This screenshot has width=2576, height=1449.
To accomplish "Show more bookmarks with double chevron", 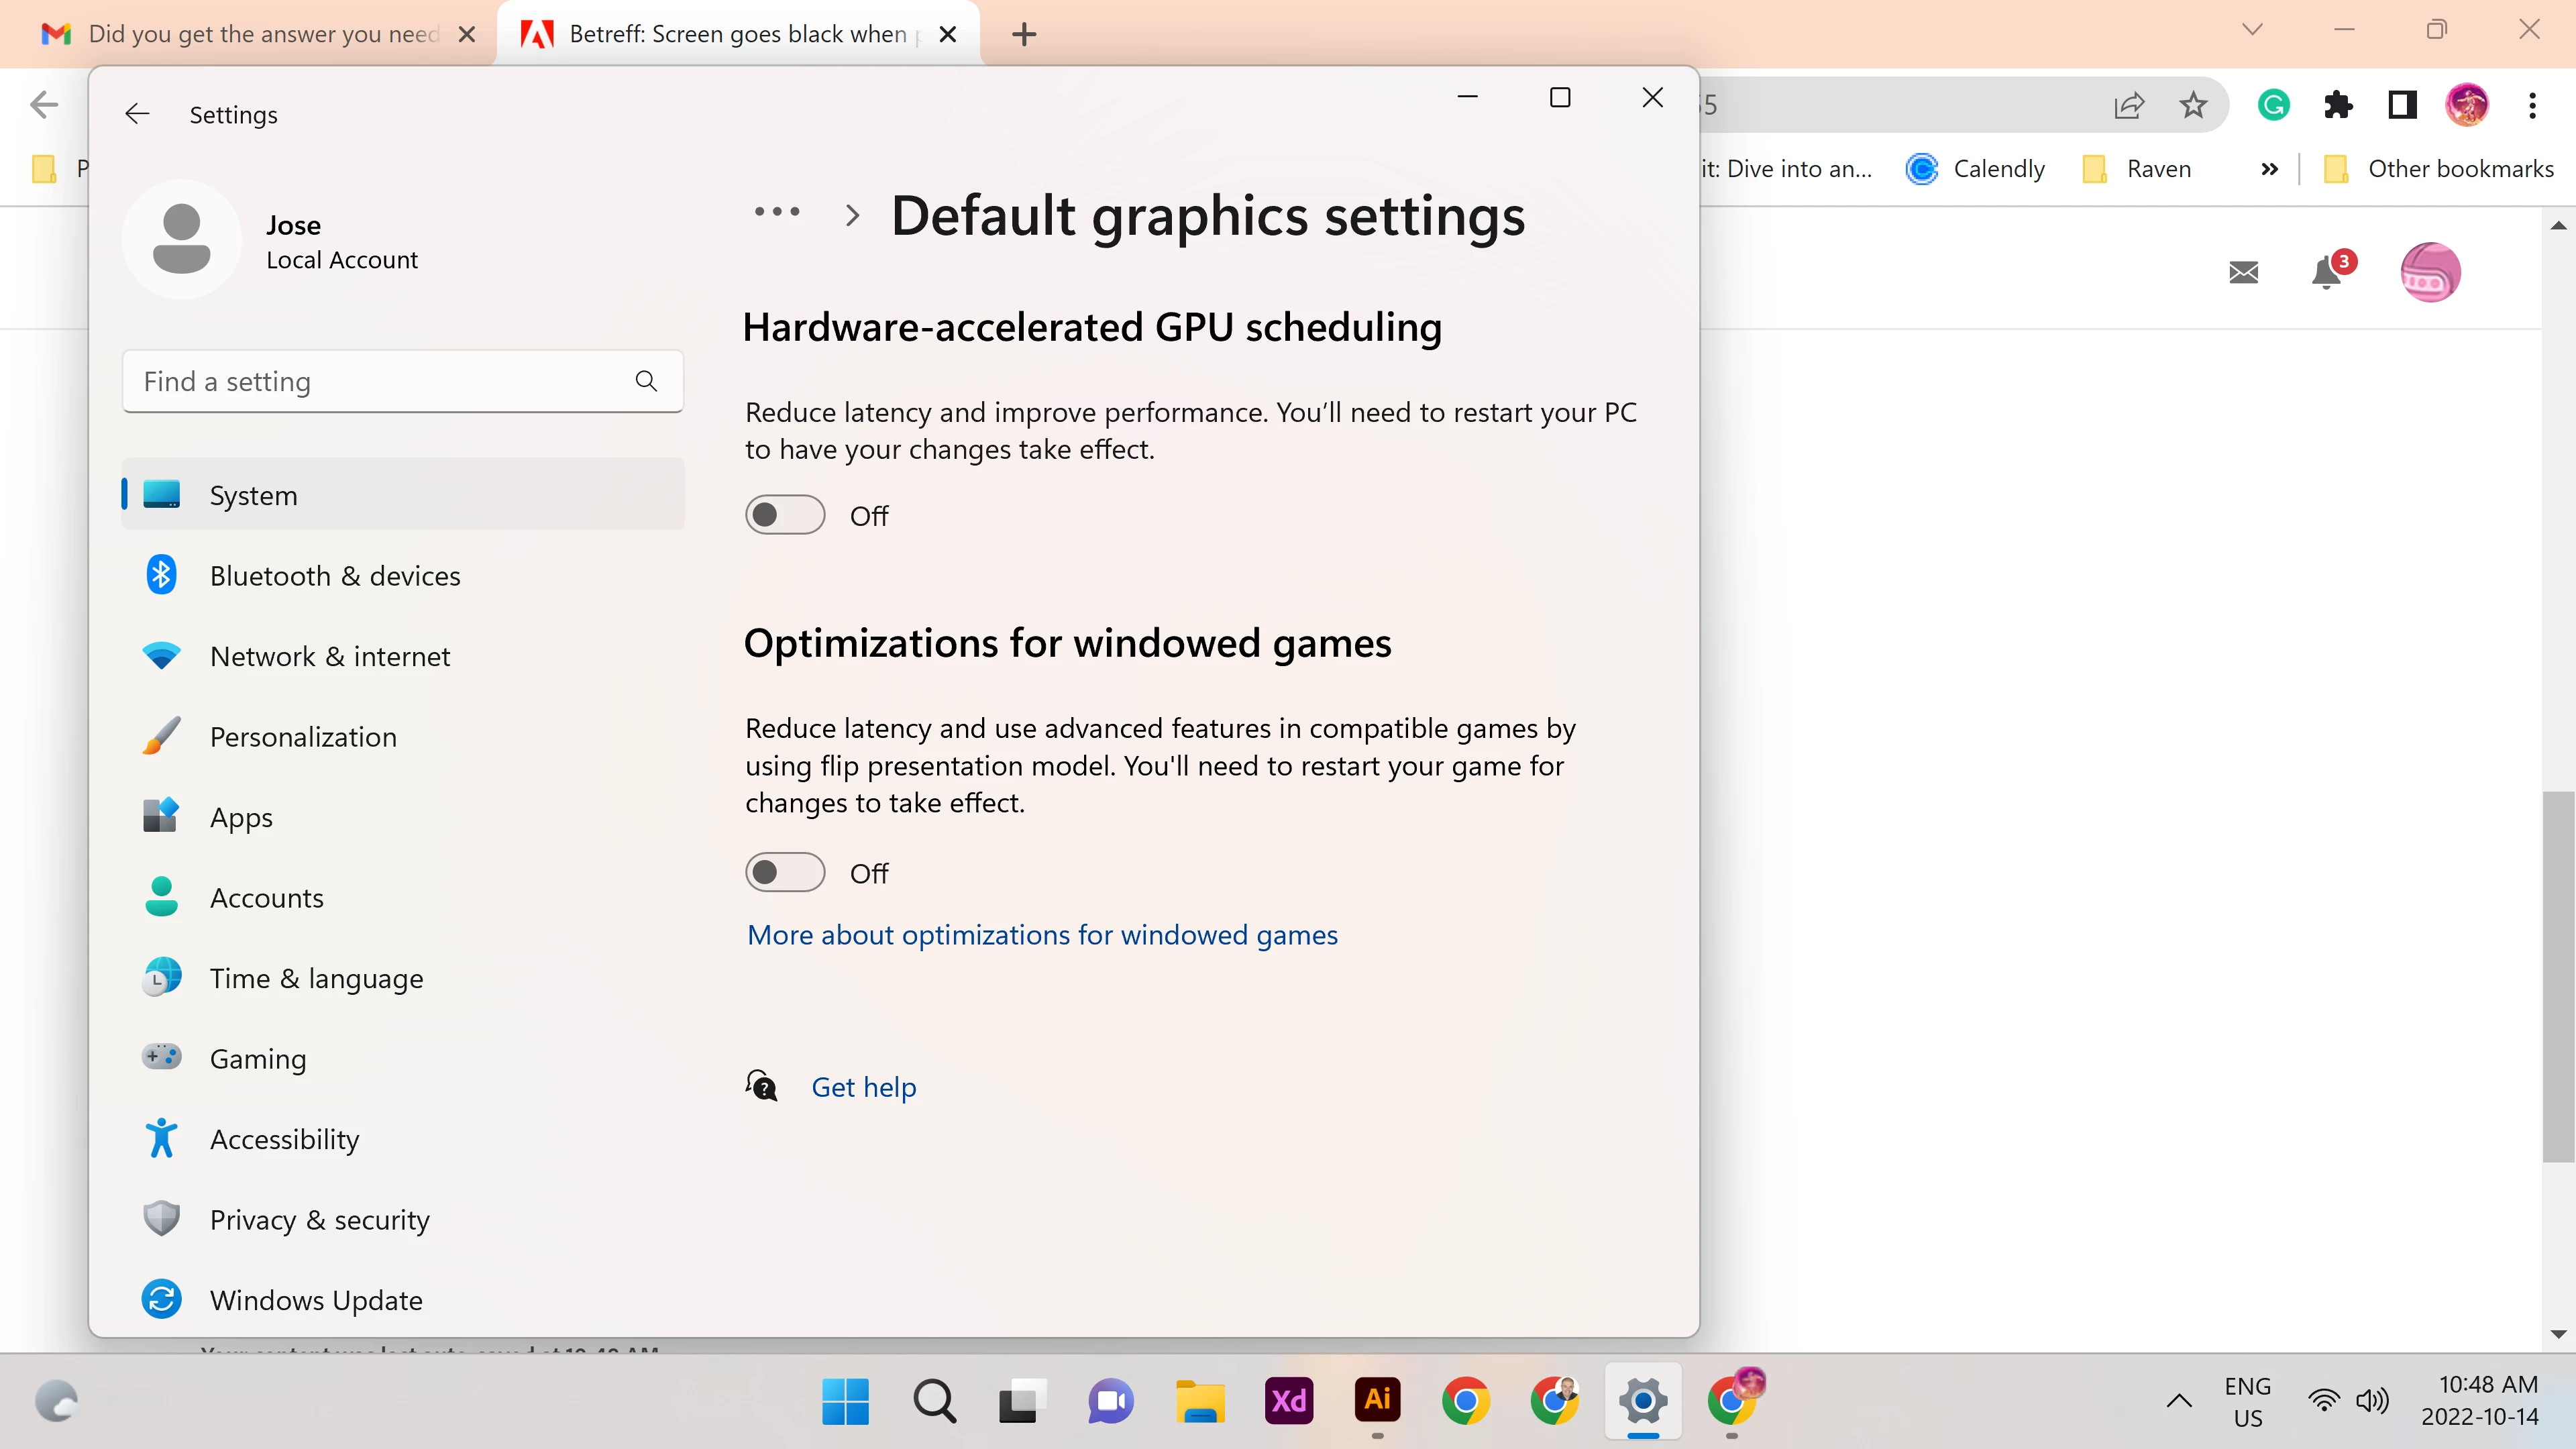I will tap(2270, 169).
